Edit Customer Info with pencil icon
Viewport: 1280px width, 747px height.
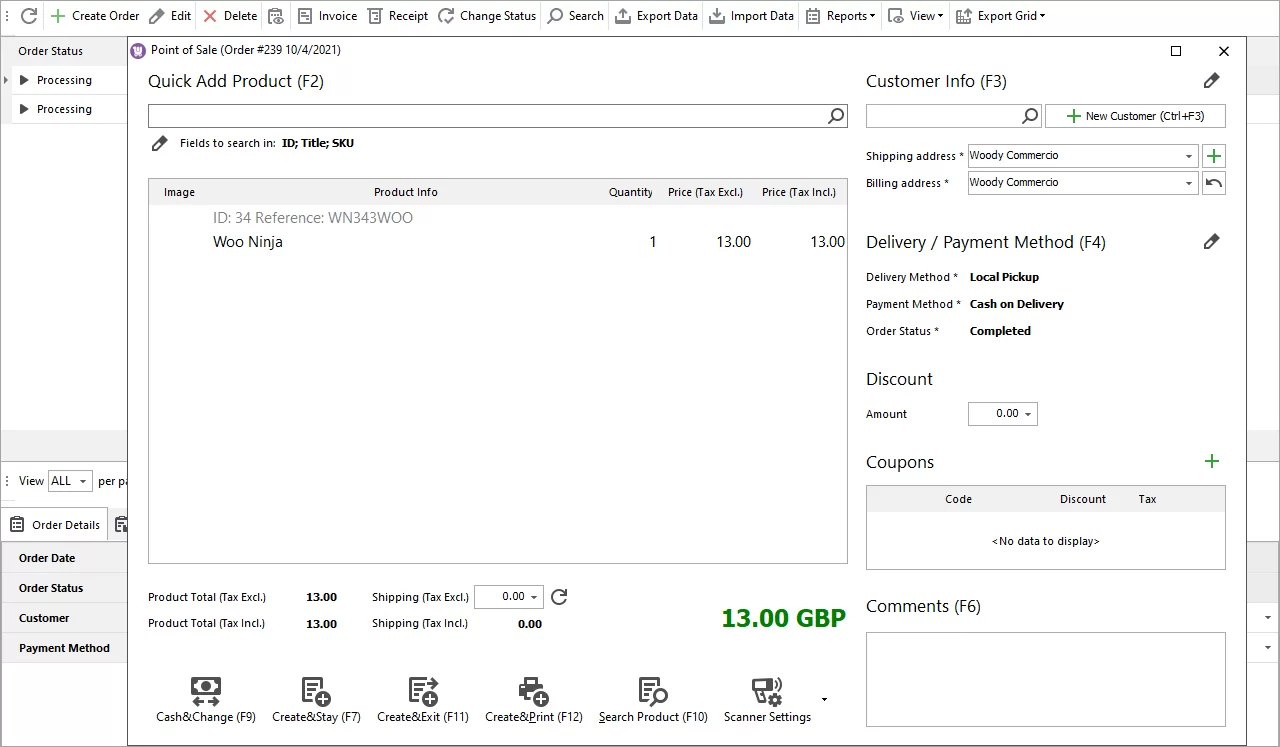point(1211,81)
